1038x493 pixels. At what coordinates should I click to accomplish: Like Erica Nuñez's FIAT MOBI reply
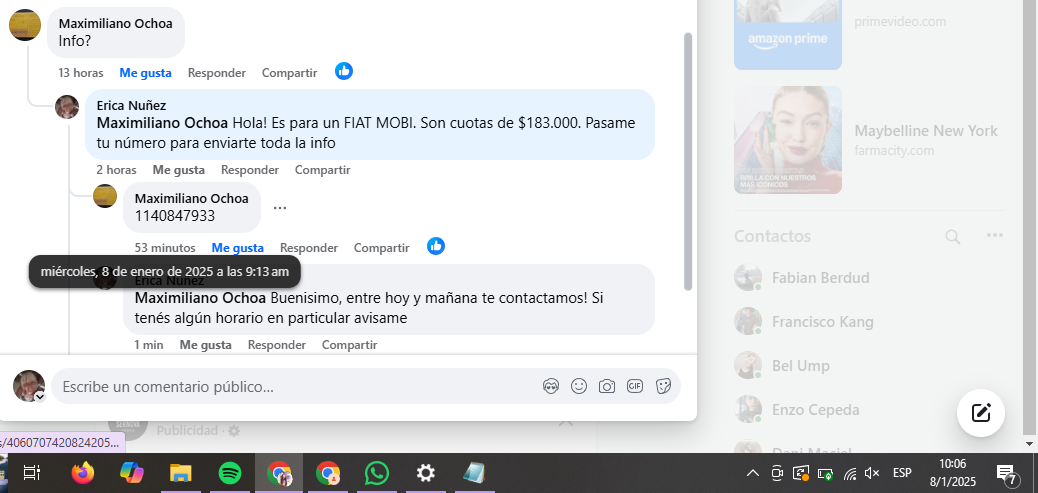tap(179, 170)
